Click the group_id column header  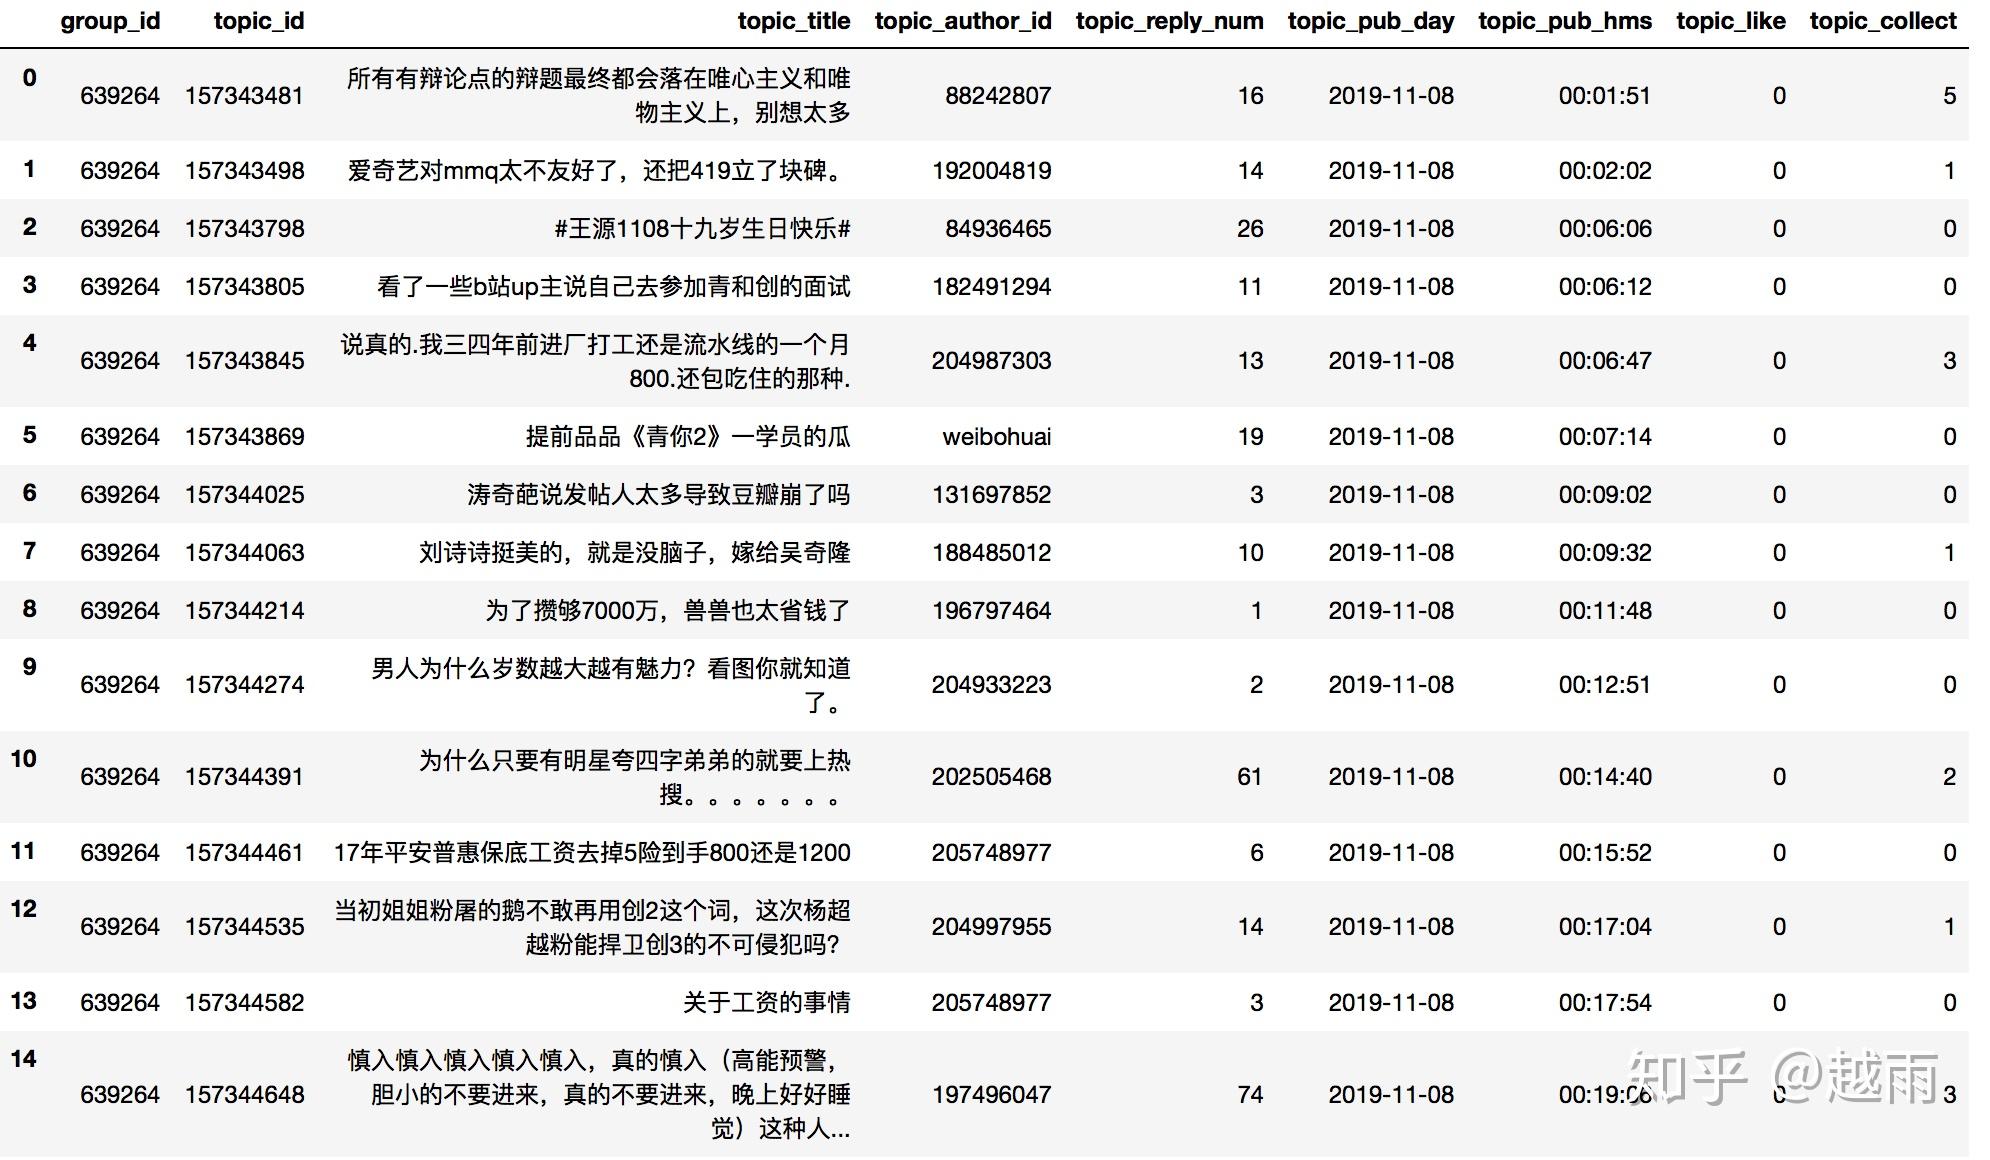[x=110, y=21]
